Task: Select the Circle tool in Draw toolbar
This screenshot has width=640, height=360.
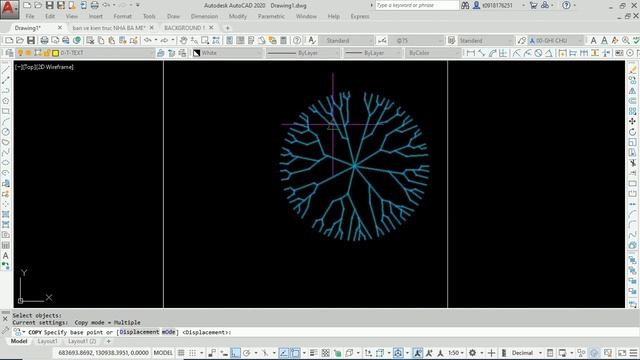Action: [6, 132]
